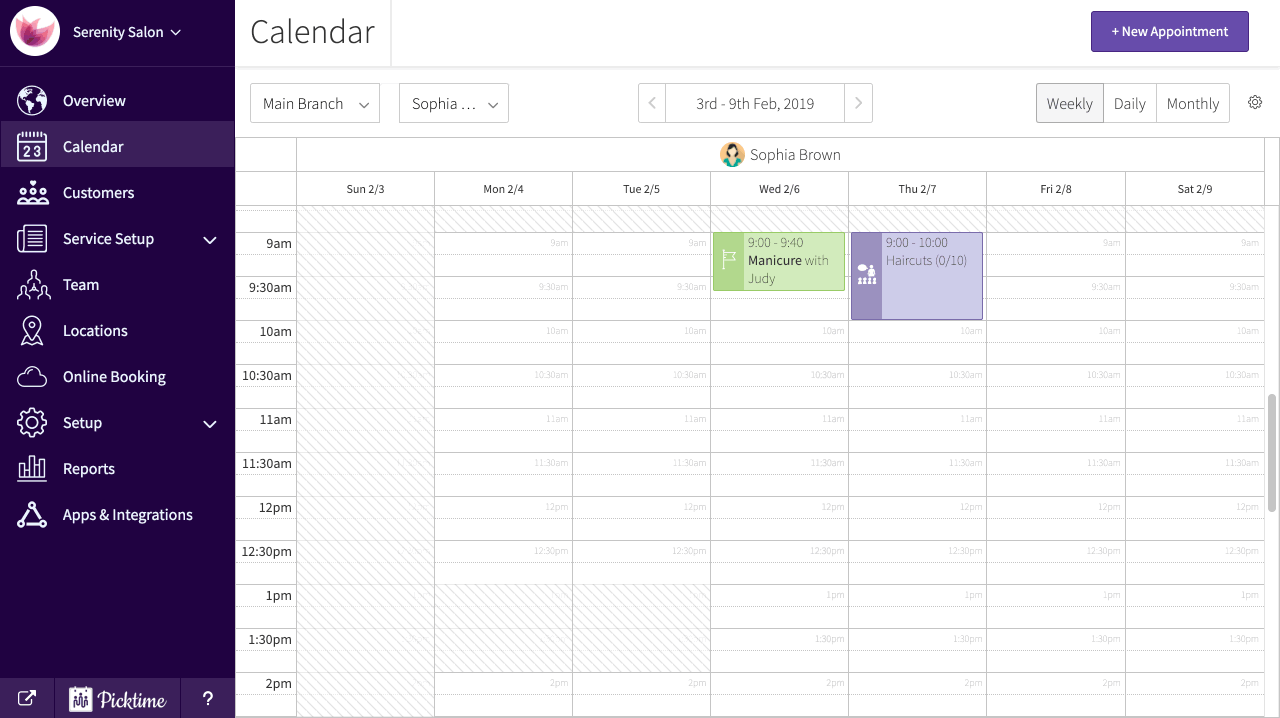
Task: Open calendar settings with the gear icon
Action: pos(1255,102)
